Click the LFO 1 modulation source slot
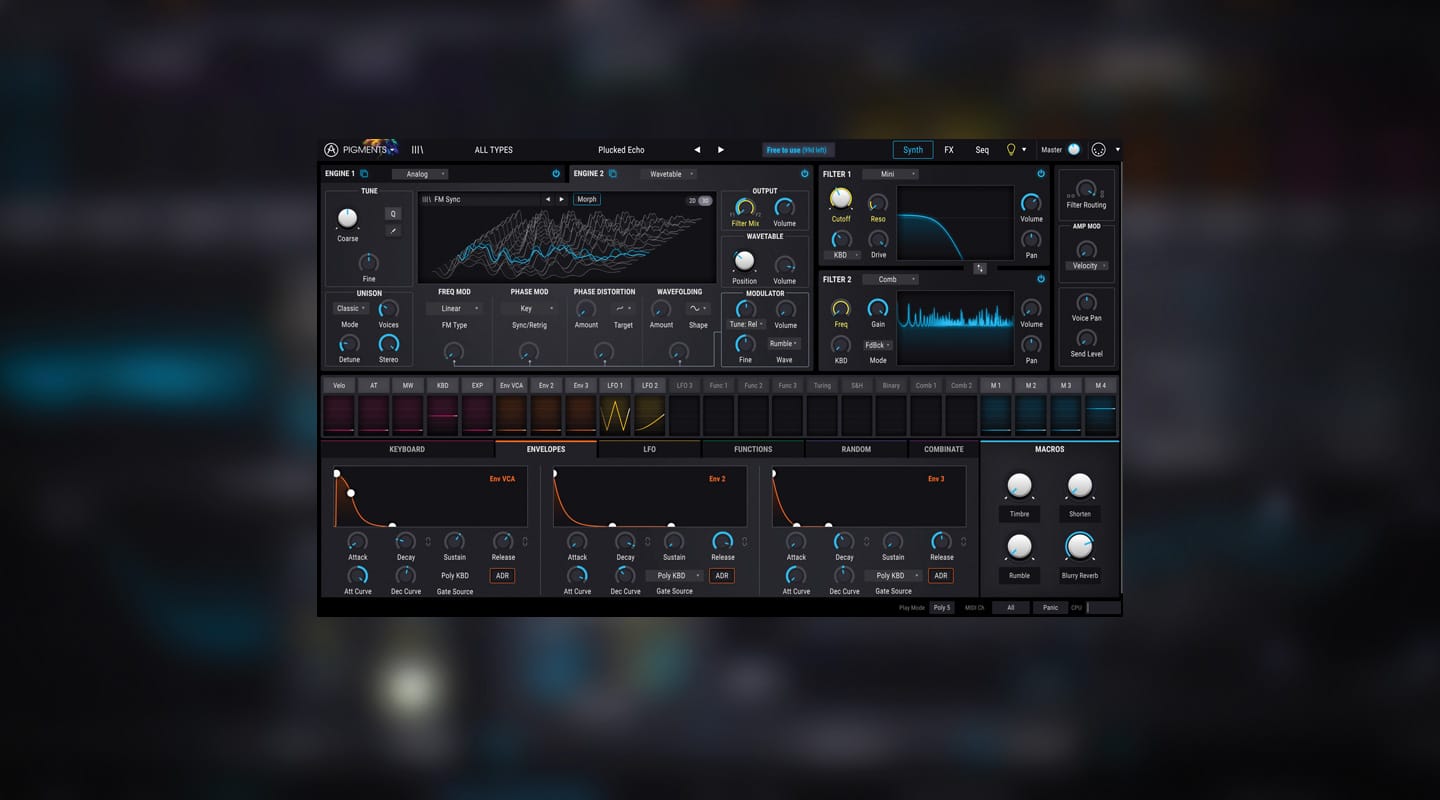This screenshot has height=800, width=1440. pos(614,408)
